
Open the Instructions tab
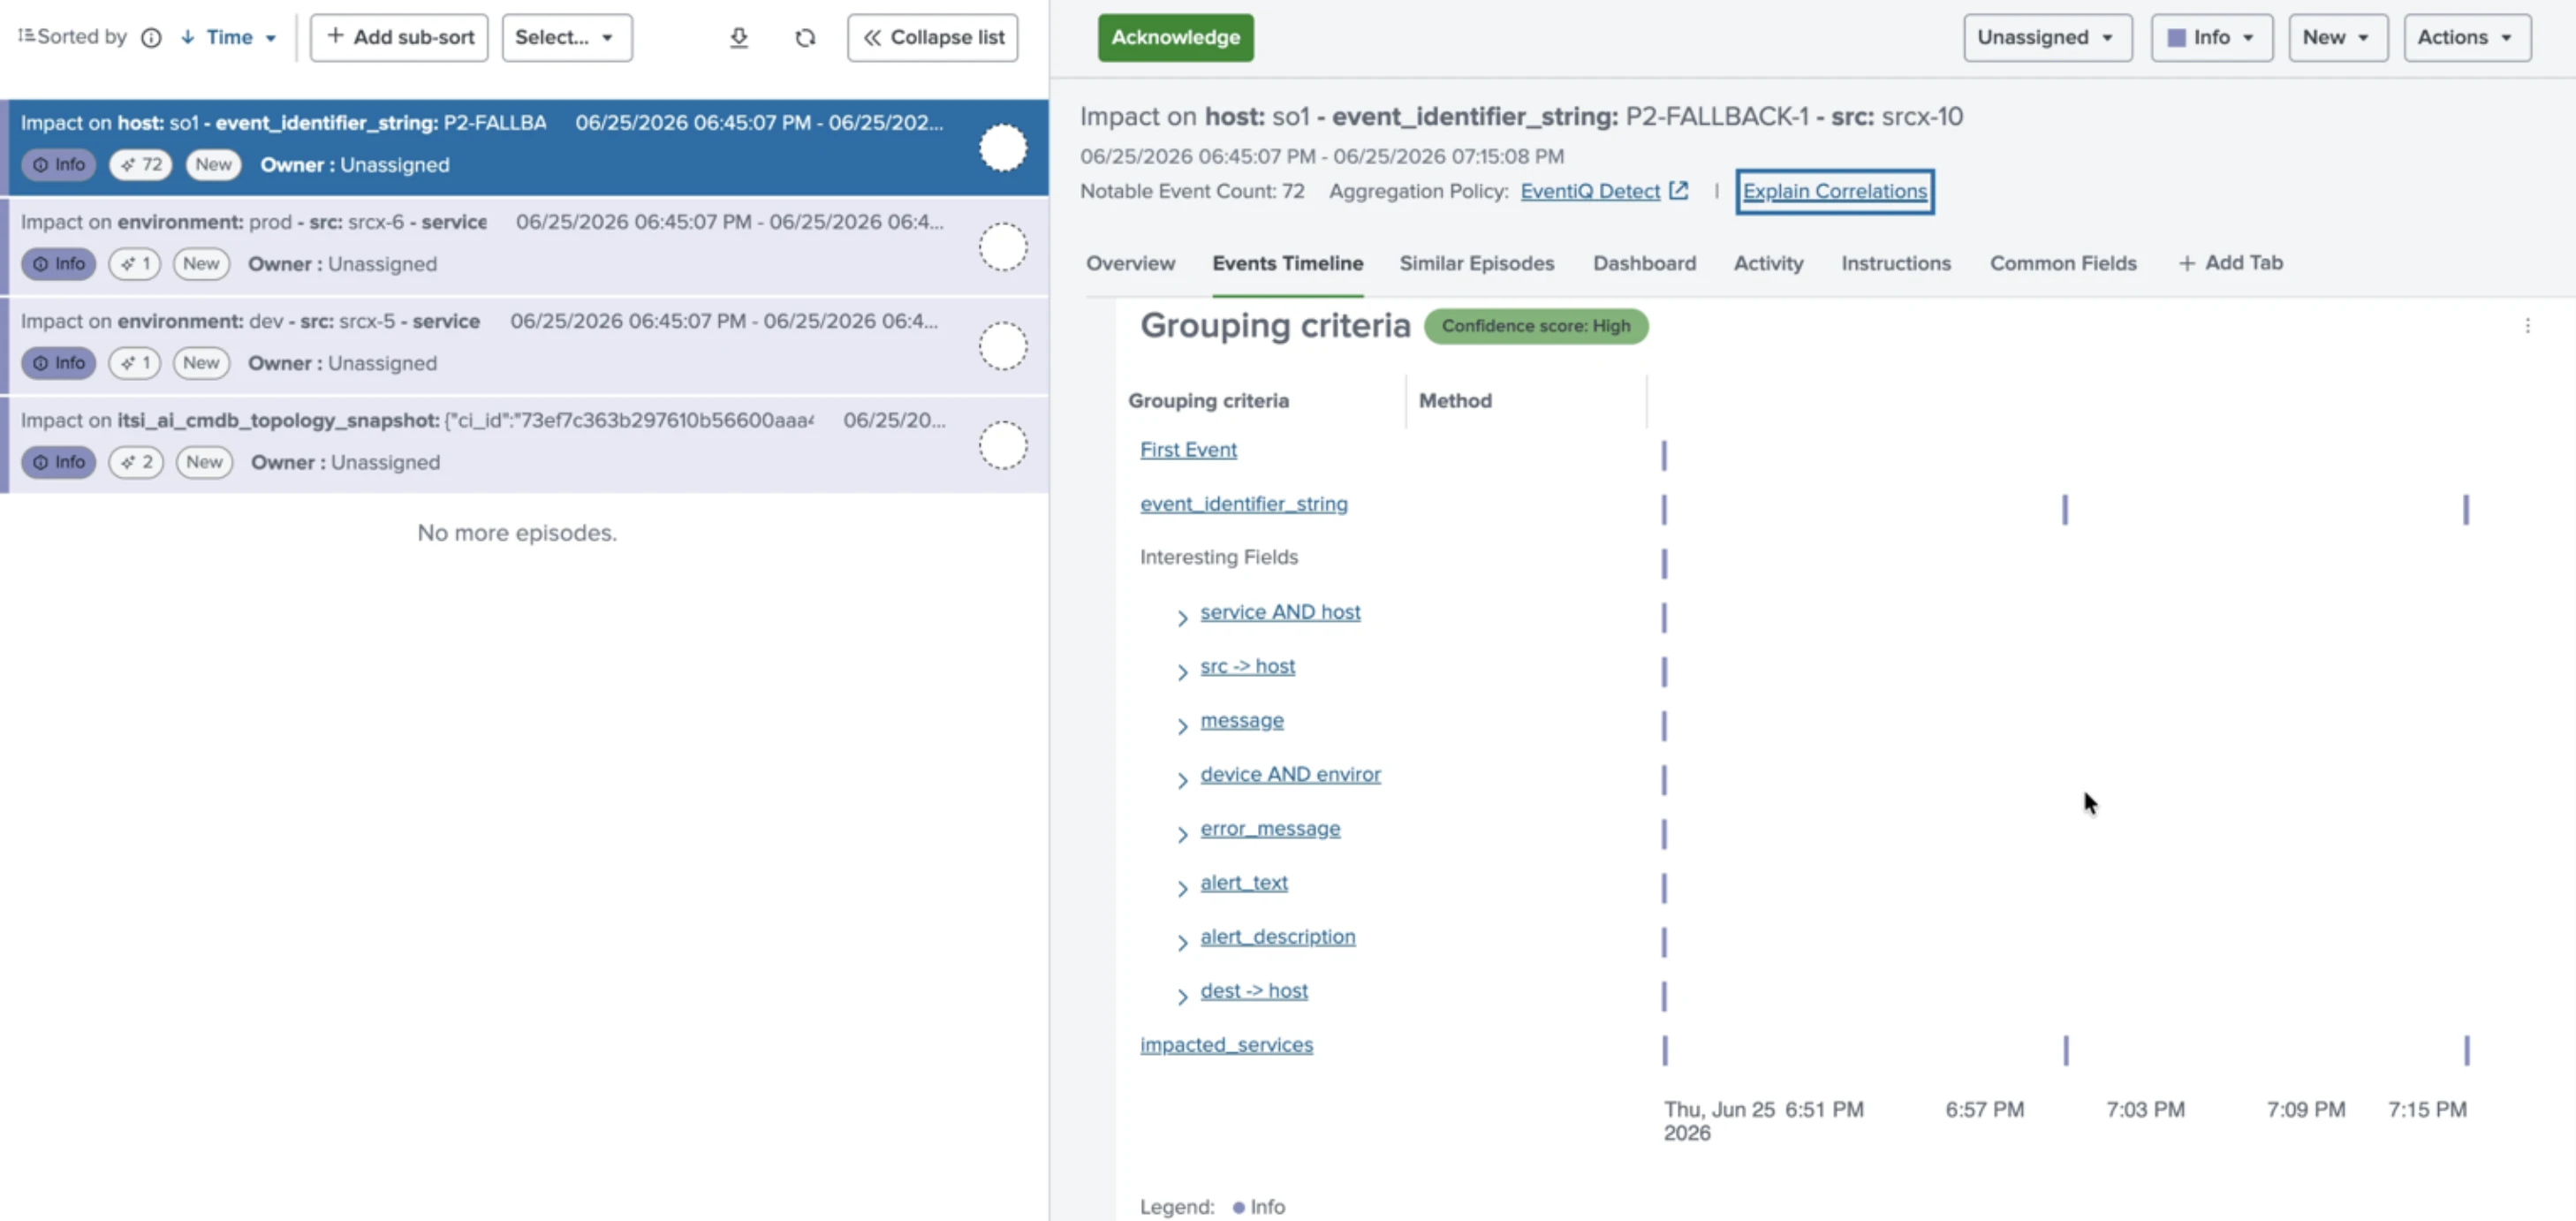coord(1895,263)
